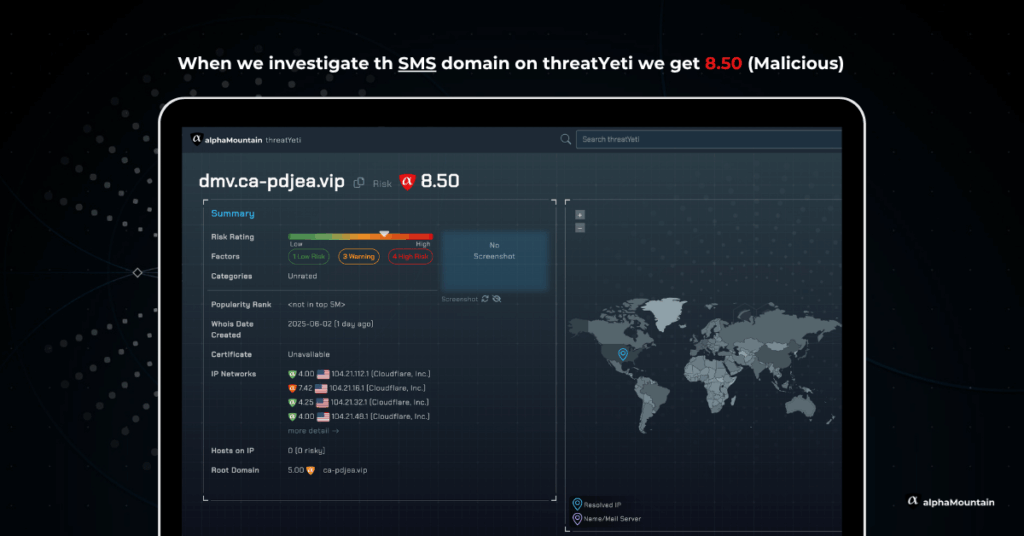
Task: Zoom out on the world map
Action: coord(580,228)
